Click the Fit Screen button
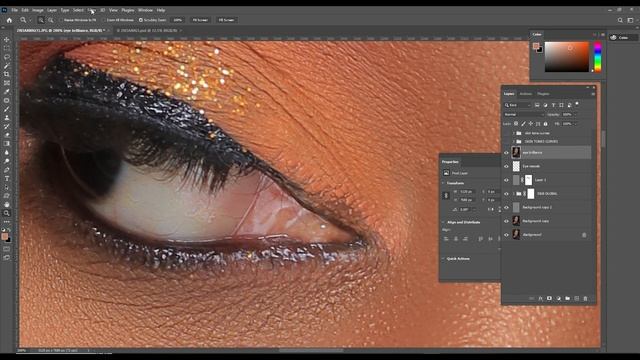 [200, 20]
